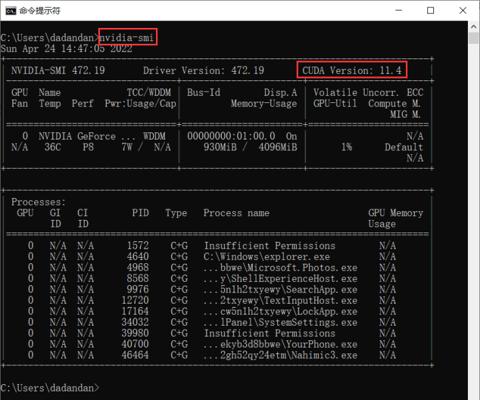Screen dimensions: 480x400
Task: Click the SystemSettings.exe process name
Action: coord(280,322)
